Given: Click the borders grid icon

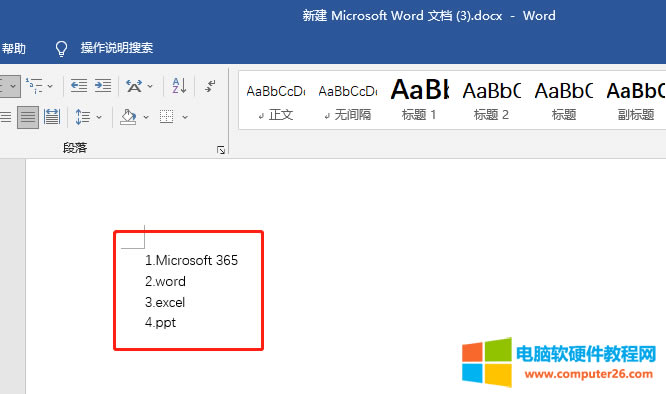Looking at the screenshot, I should [x=166, y=116].
